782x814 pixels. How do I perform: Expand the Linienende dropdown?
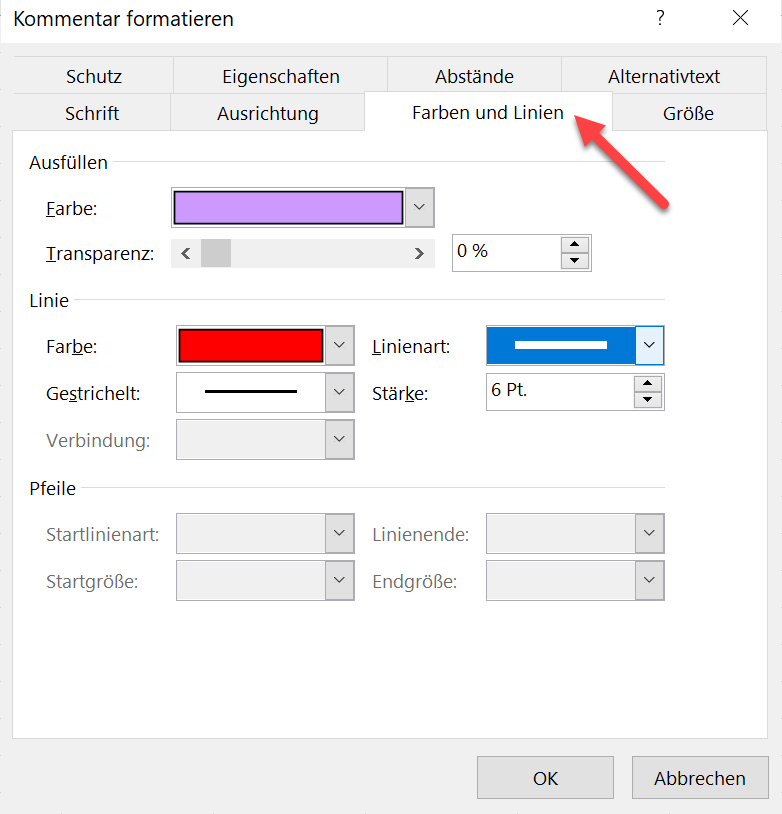pos(649,533)
